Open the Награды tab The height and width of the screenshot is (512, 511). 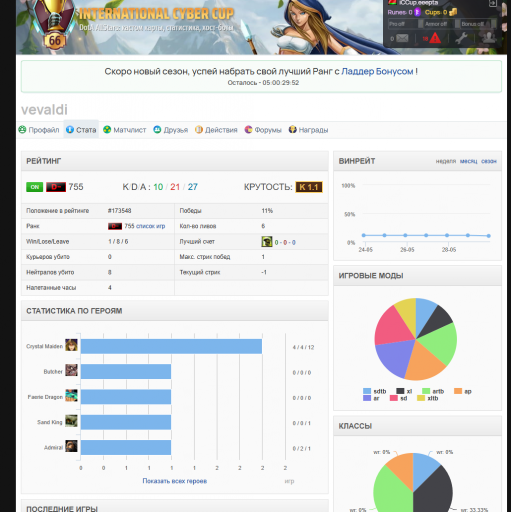[x=309, y=130]
